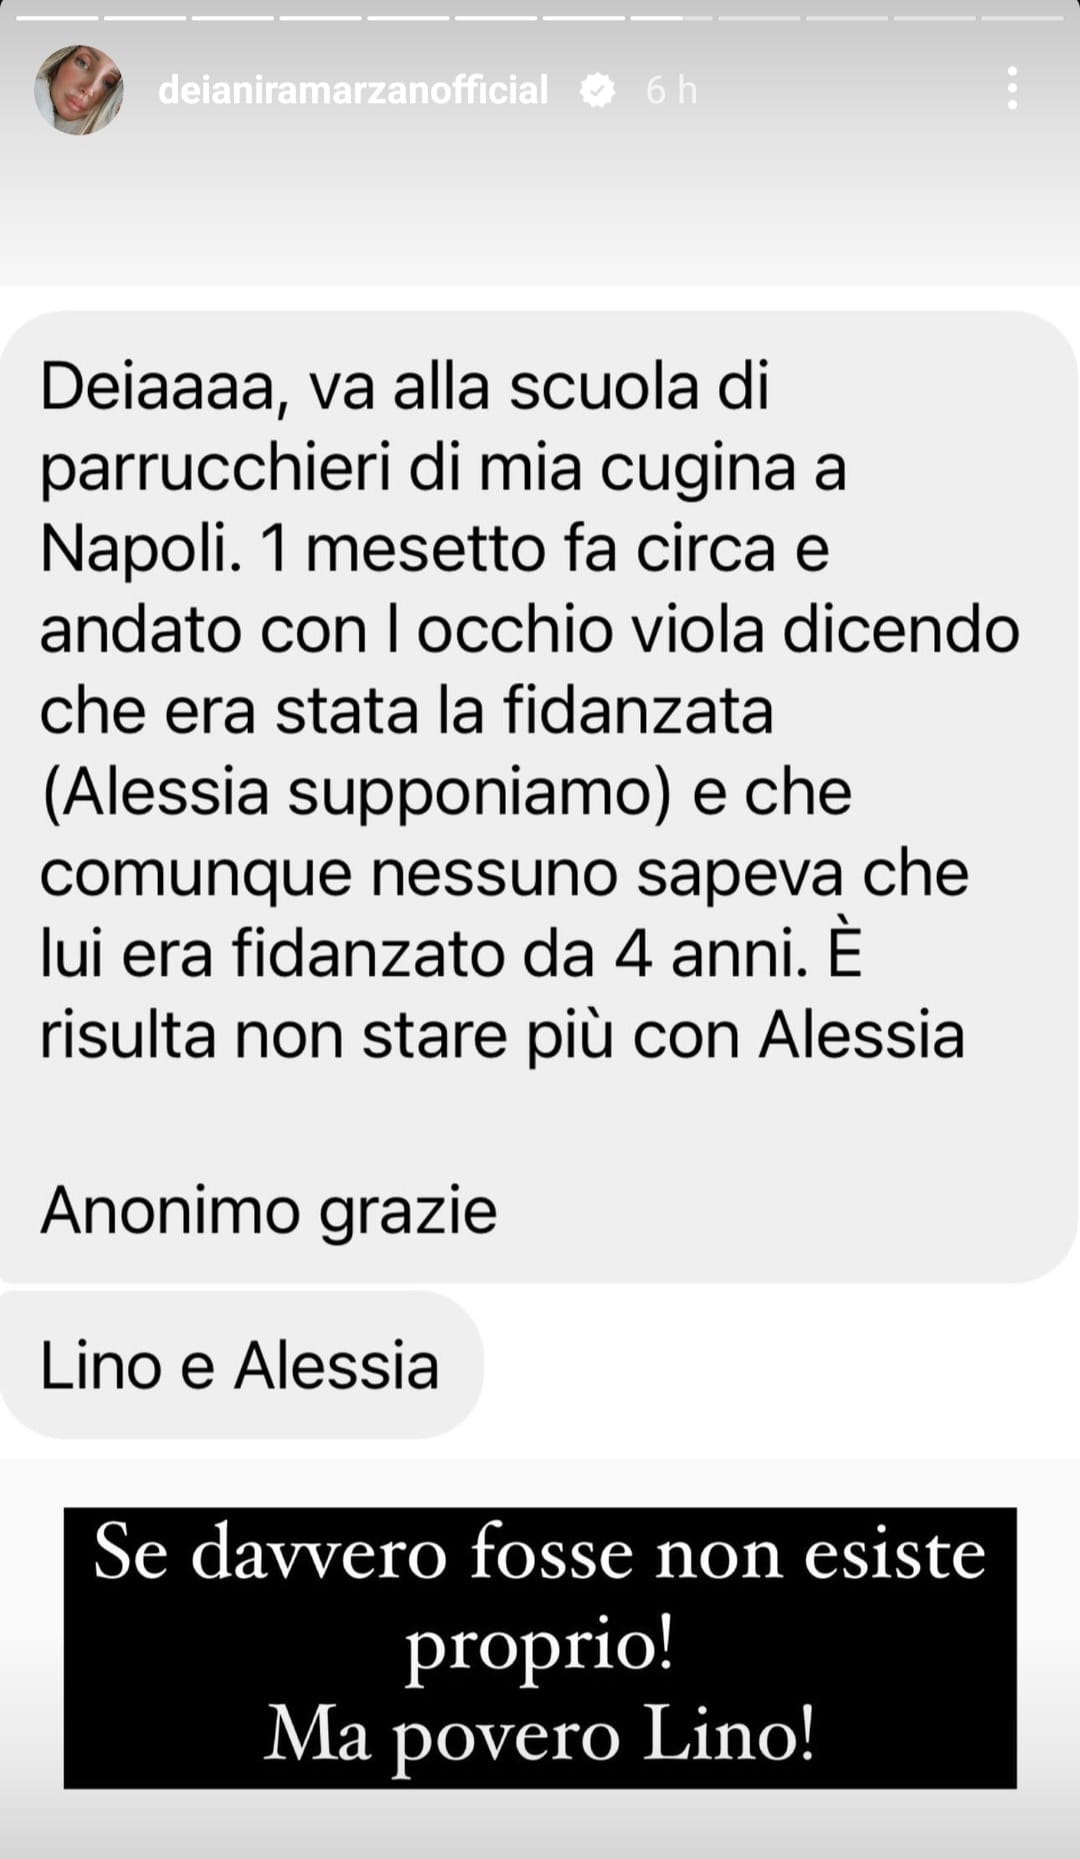This screenshot has height=1859, width=1080.
Task: Tap the deianiramarzanofficial profile avatar
Action: click(79, 90)
